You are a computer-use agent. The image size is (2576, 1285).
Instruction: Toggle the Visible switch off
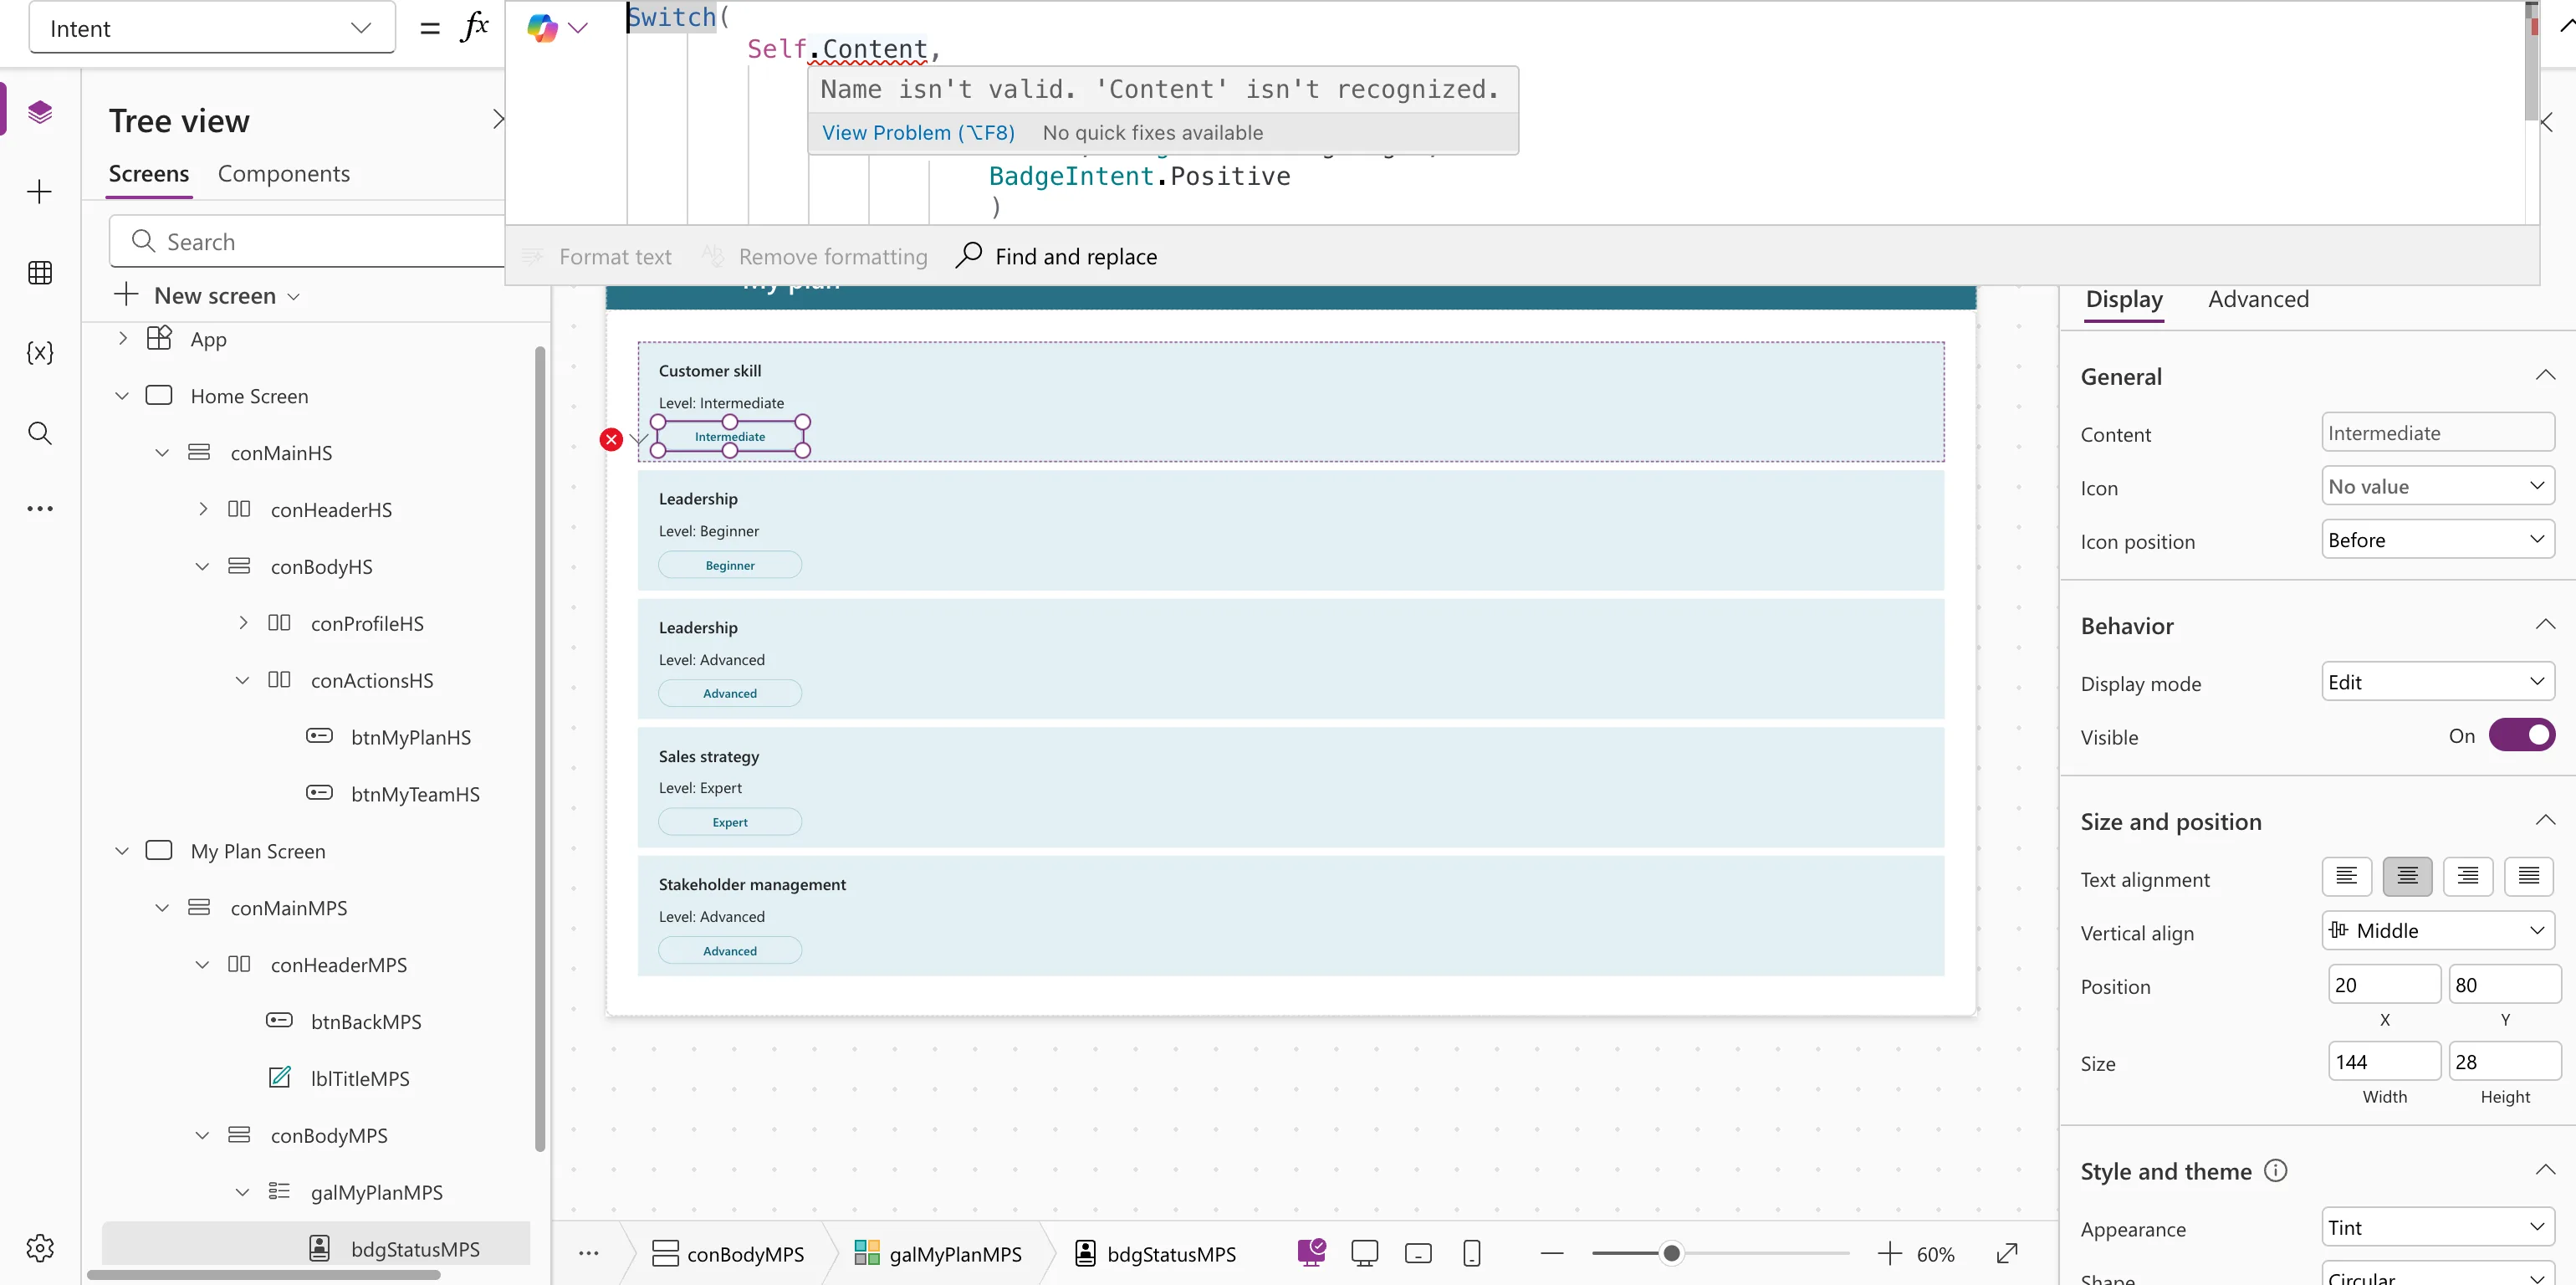pos(2521,735)
